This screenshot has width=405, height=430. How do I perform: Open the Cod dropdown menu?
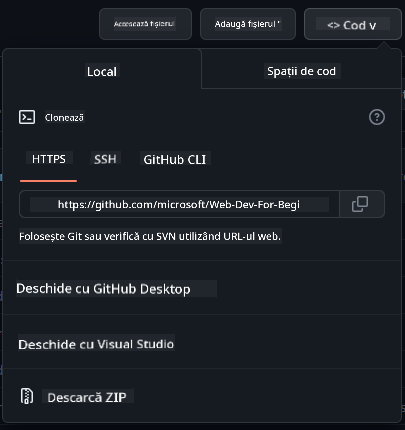point(353,24)
